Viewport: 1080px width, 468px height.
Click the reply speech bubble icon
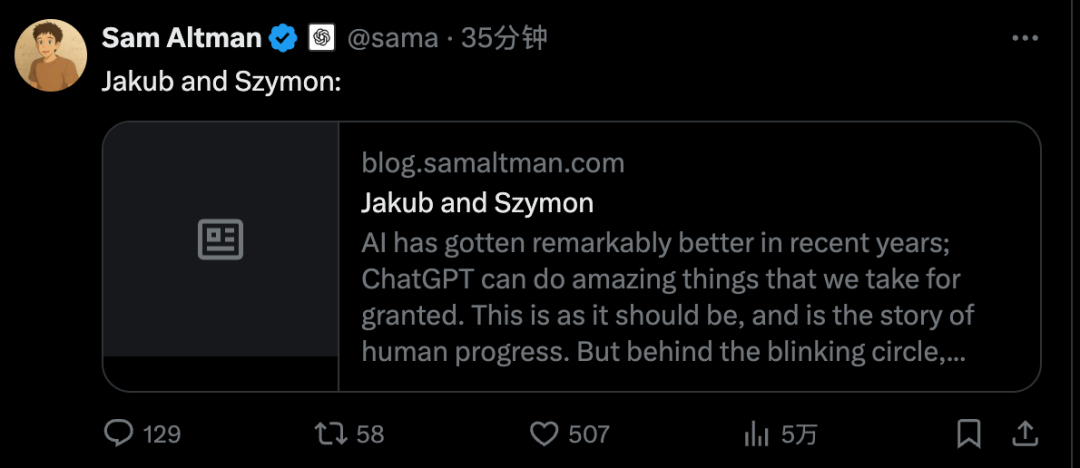120,433
